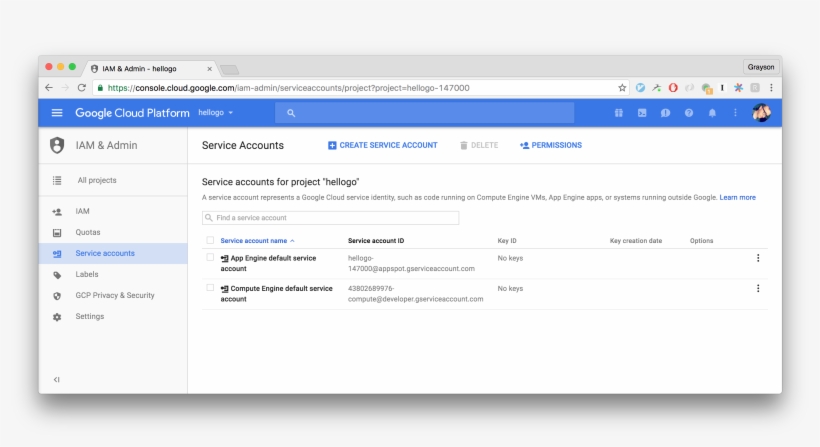Collapse the left sidebar panel

click(57, 379)
